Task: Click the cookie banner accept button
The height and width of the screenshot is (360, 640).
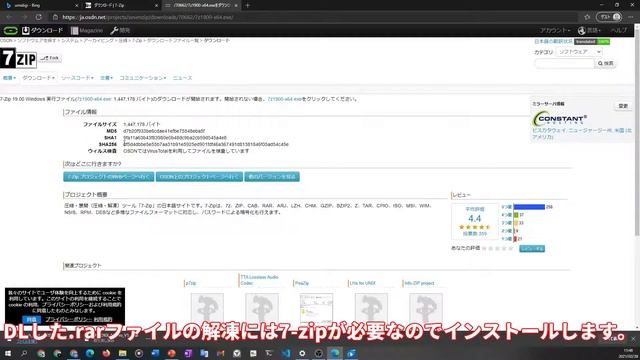Action: pyautogui.click(x=31, y=320)
